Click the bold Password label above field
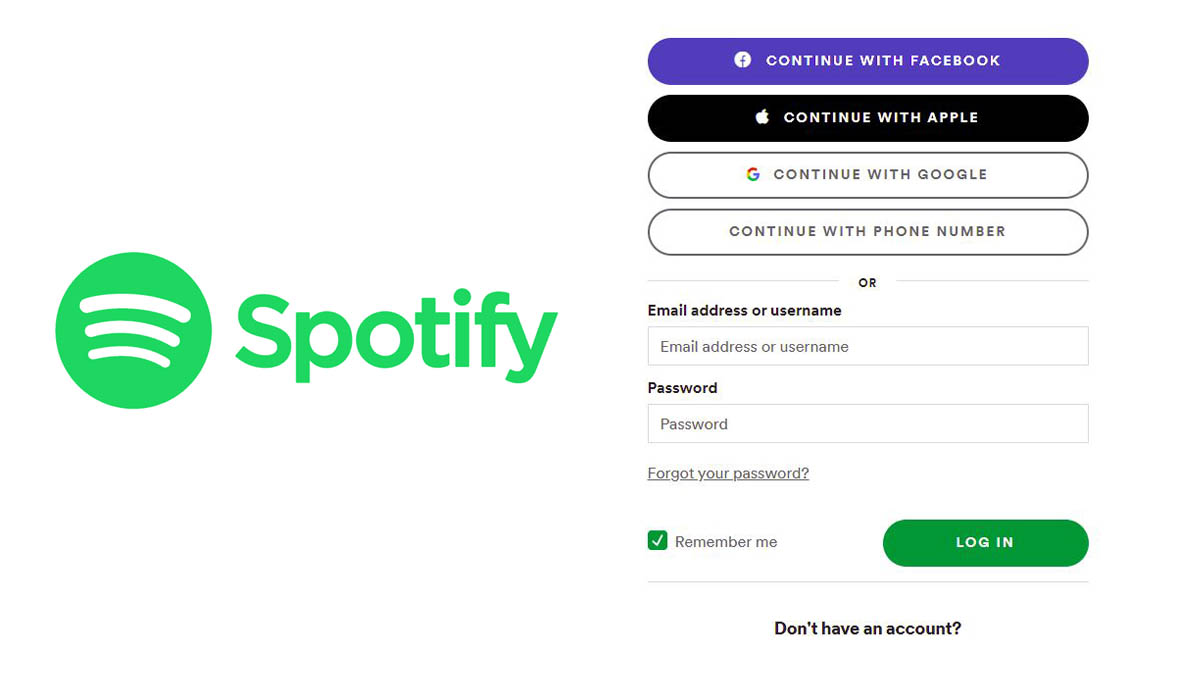 click(683, 388)
